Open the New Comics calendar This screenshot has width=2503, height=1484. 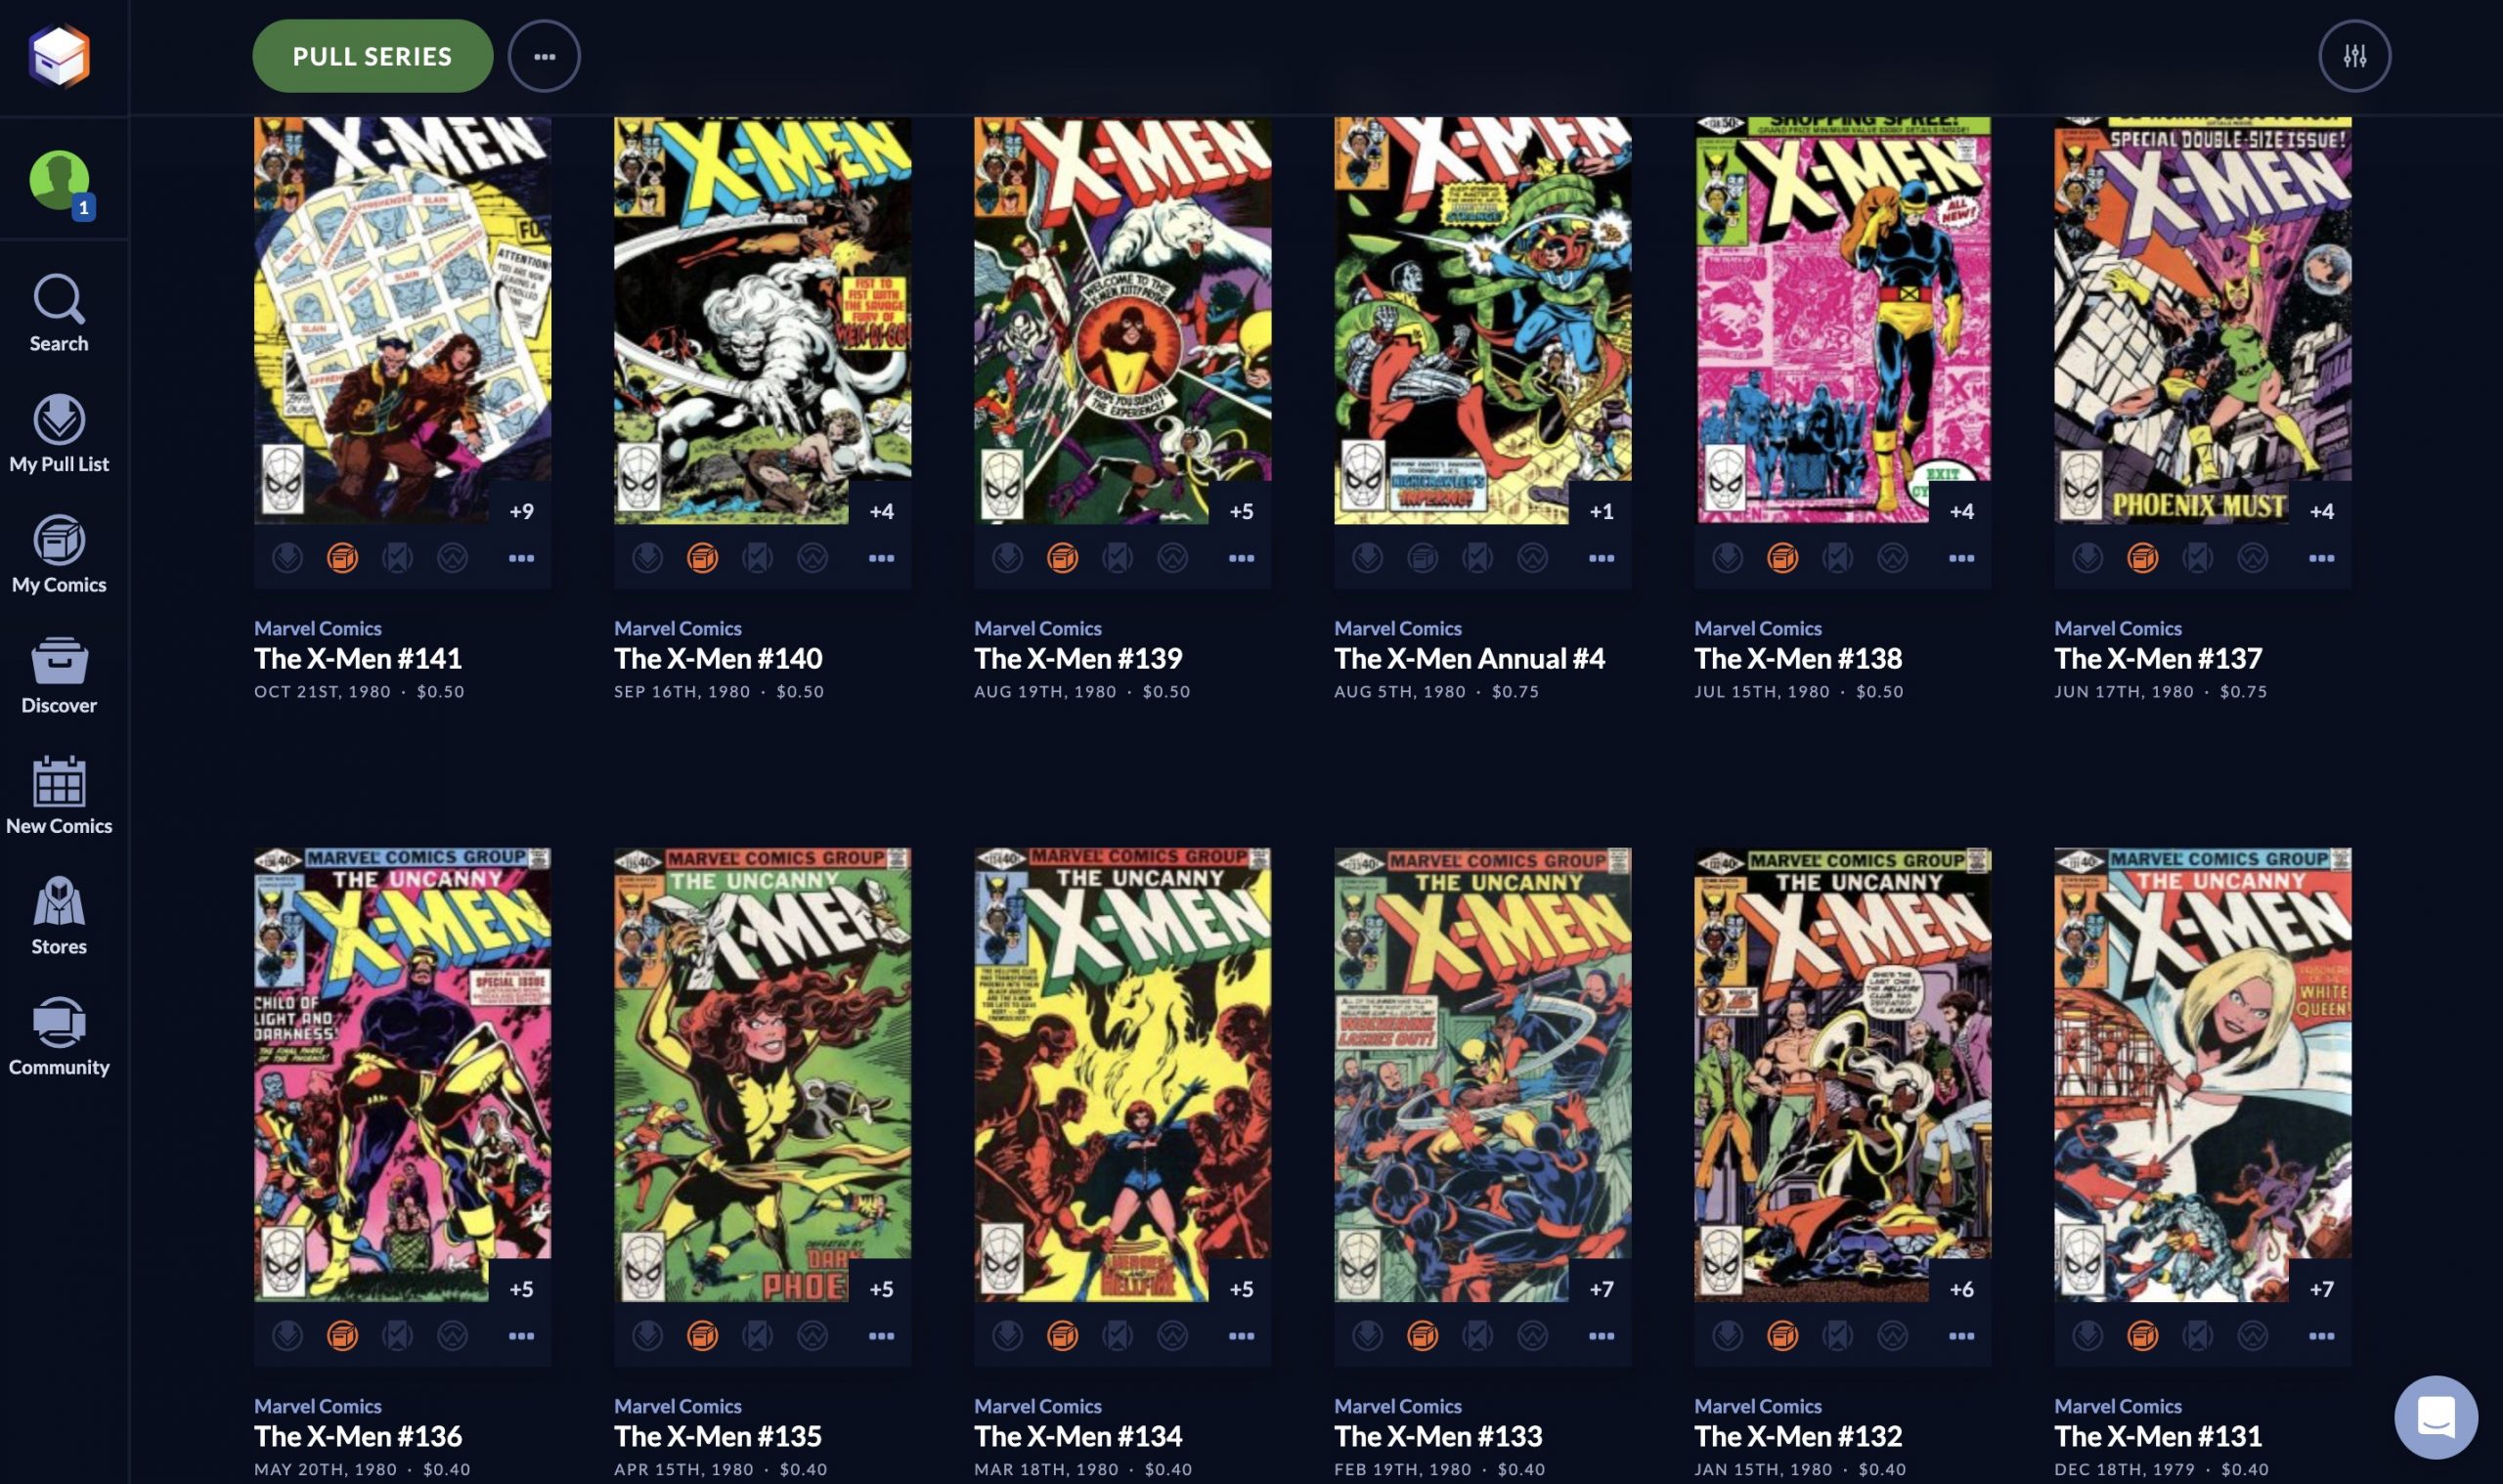pos(59,796)
